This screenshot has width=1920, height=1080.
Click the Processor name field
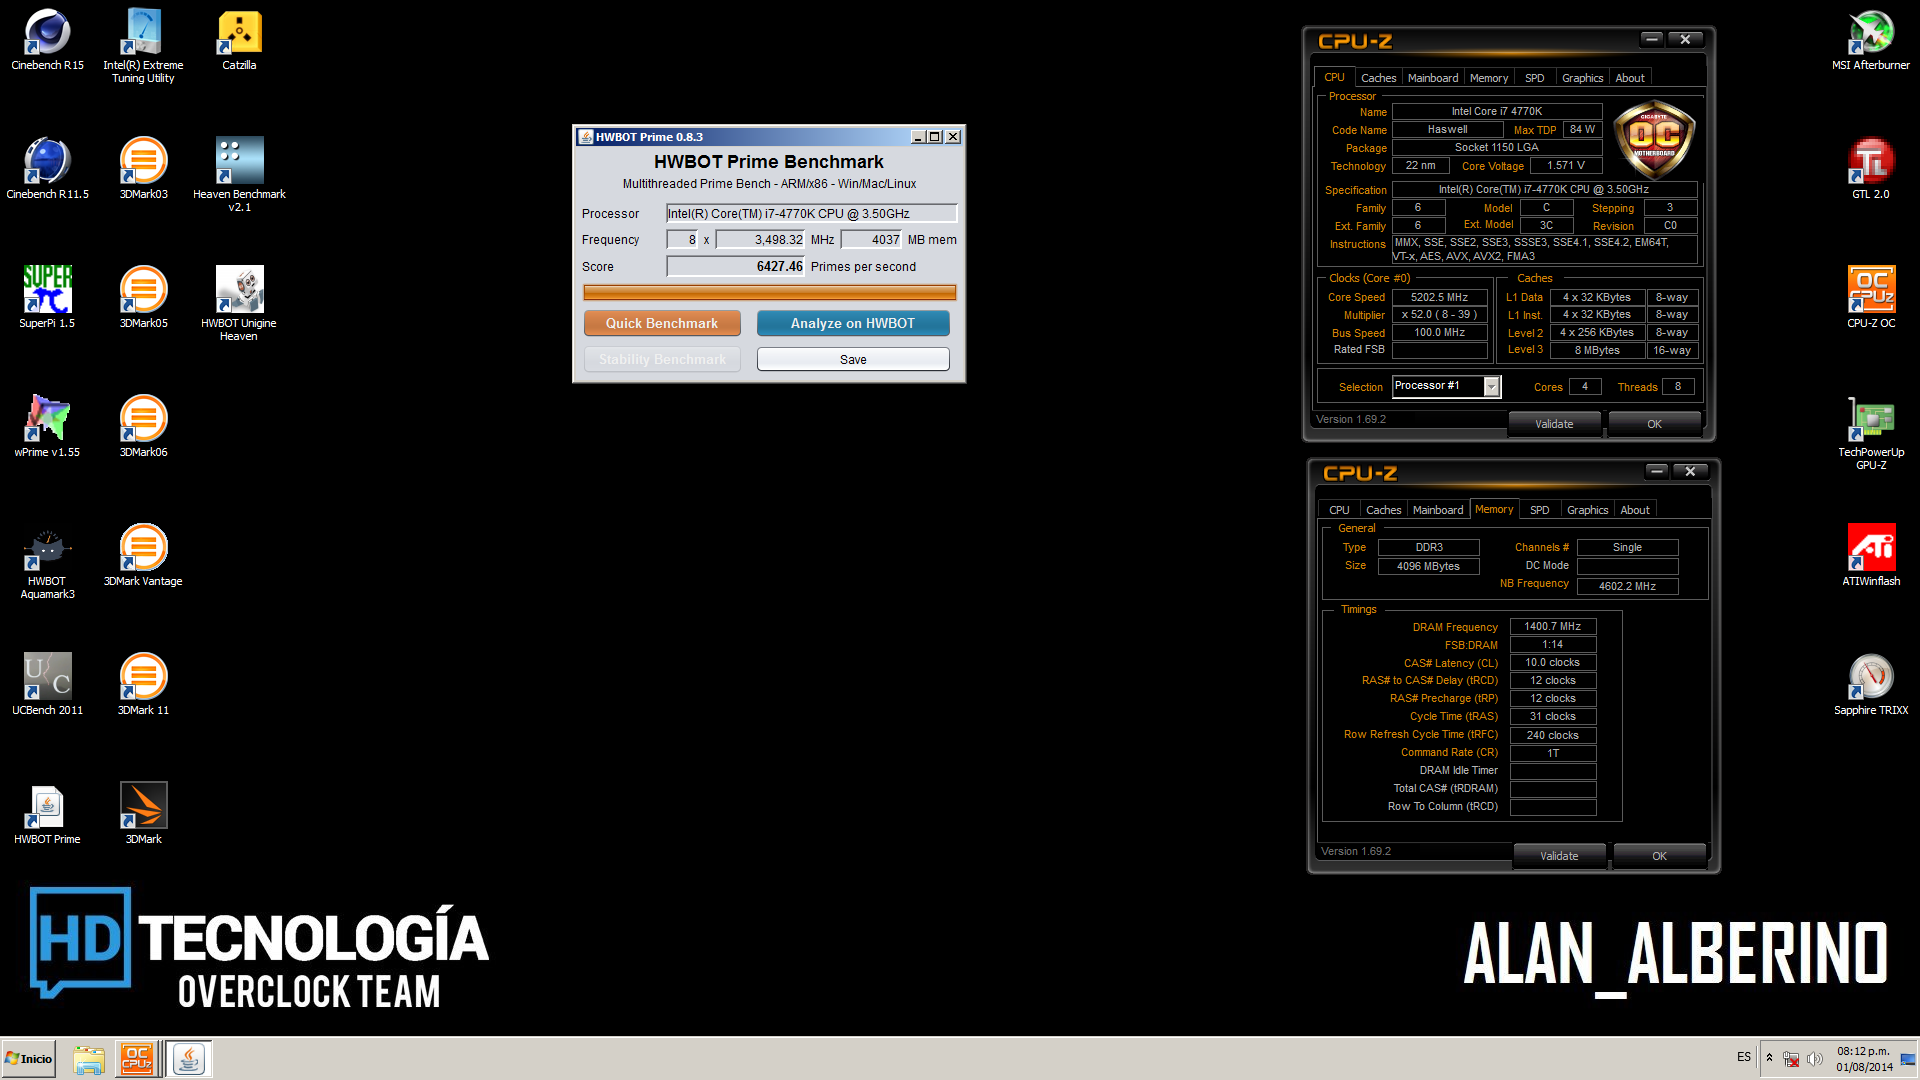pyautogui.click(x=811, y=213)
